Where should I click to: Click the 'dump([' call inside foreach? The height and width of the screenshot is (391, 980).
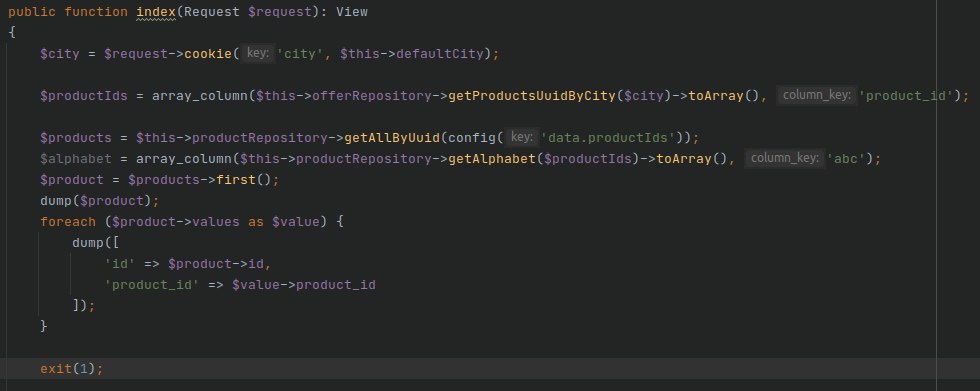point(96,243)
